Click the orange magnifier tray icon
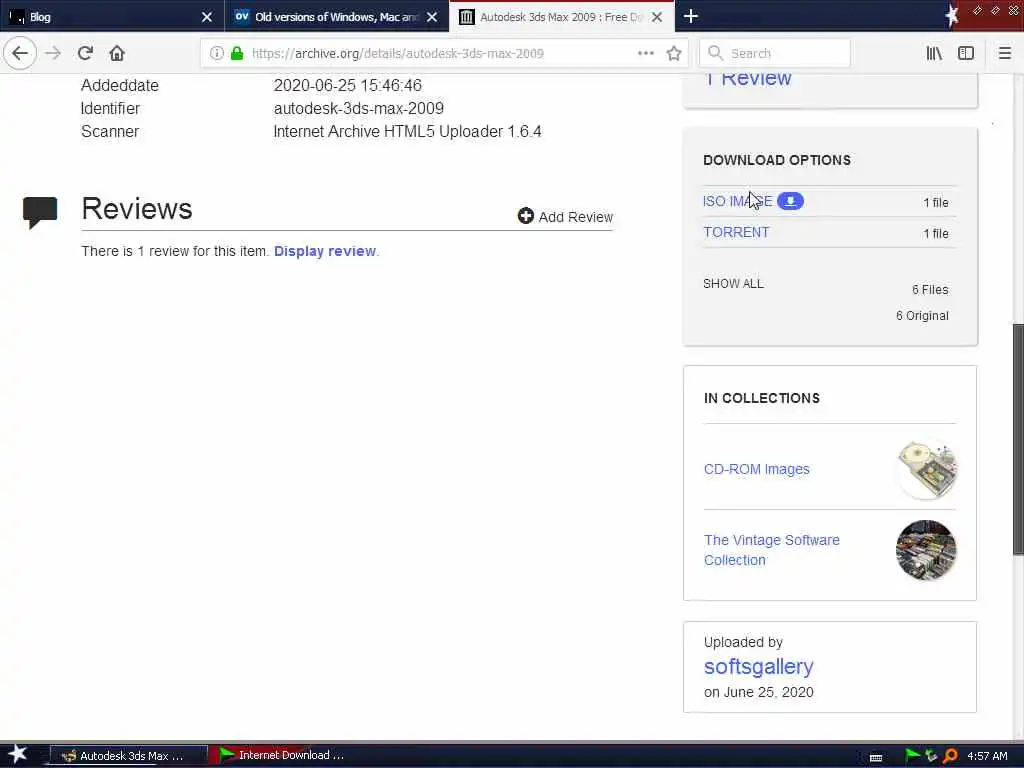The image size is (1024, 768). [x=950, y=756]
